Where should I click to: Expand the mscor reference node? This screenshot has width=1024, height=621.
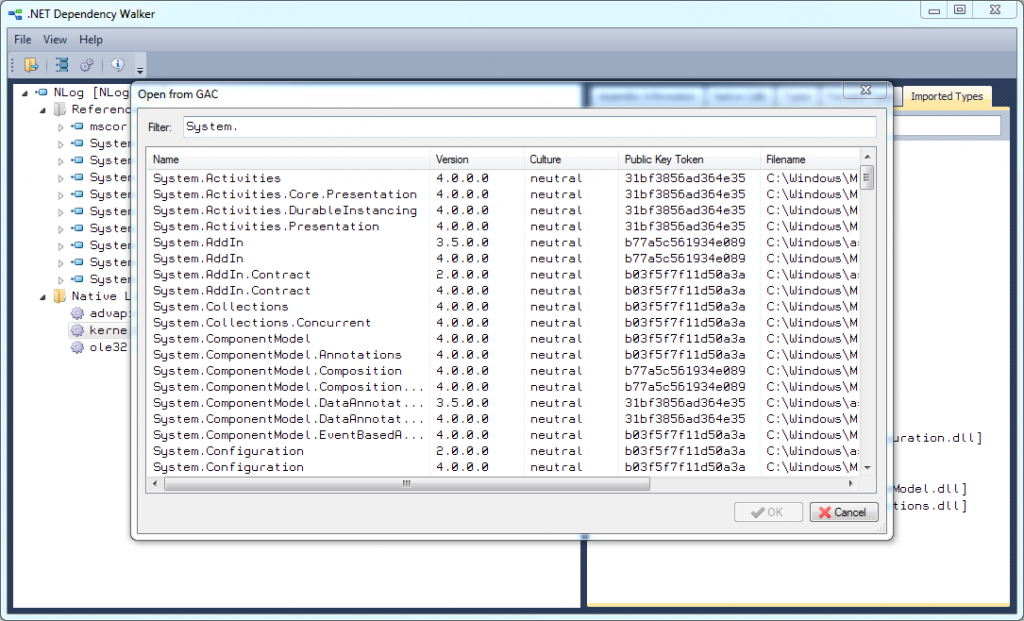(x=61, y=127)
